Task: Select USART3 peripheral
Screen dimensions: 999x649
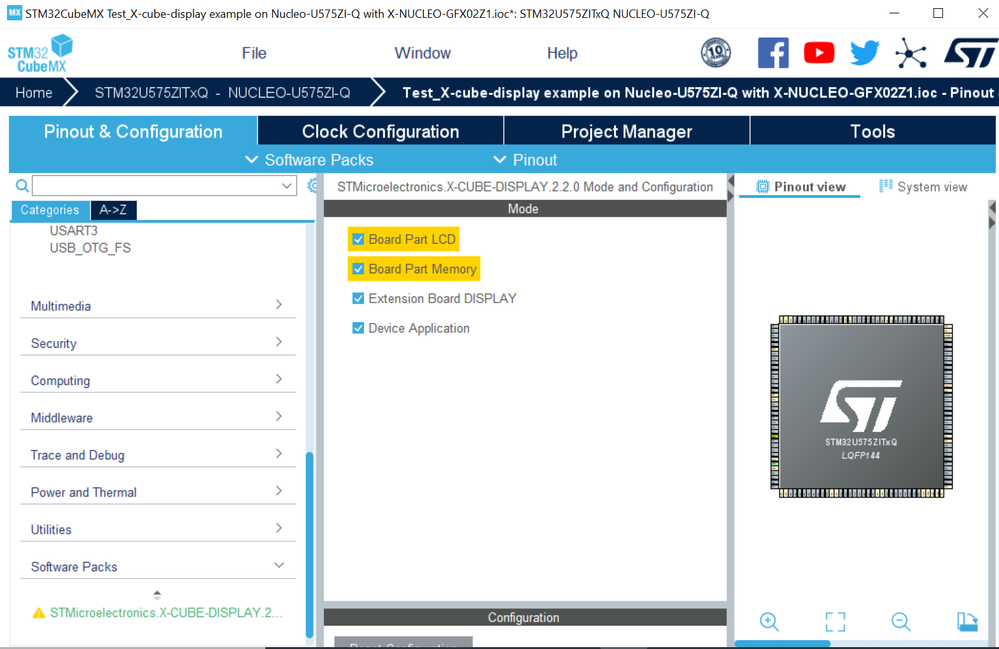Action: coord(74,231)
